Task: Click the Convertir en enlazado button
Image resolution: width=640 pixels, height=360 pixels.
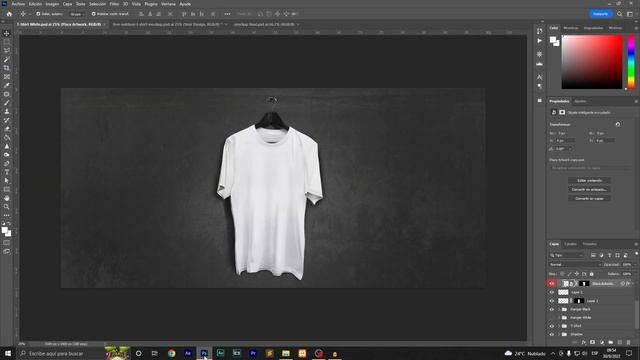Action: click(x=589, y=189)
